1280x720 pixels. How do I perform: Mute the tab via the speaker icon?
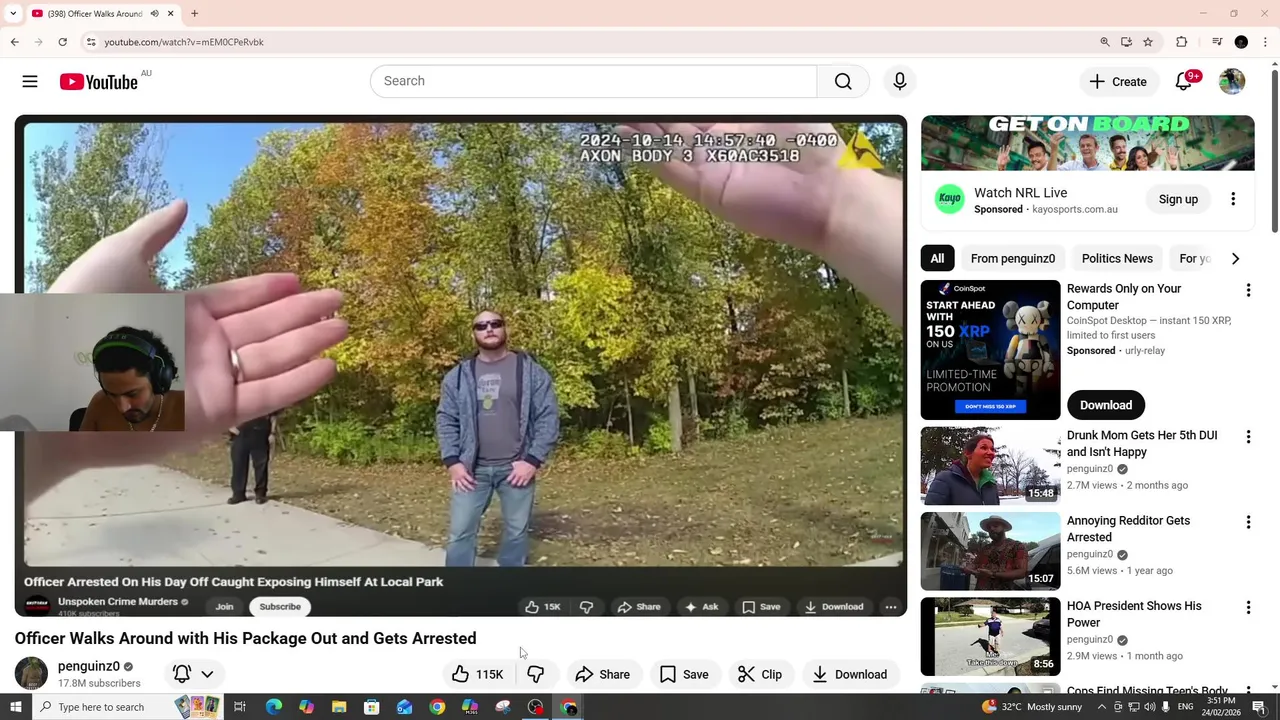point(154,13)
